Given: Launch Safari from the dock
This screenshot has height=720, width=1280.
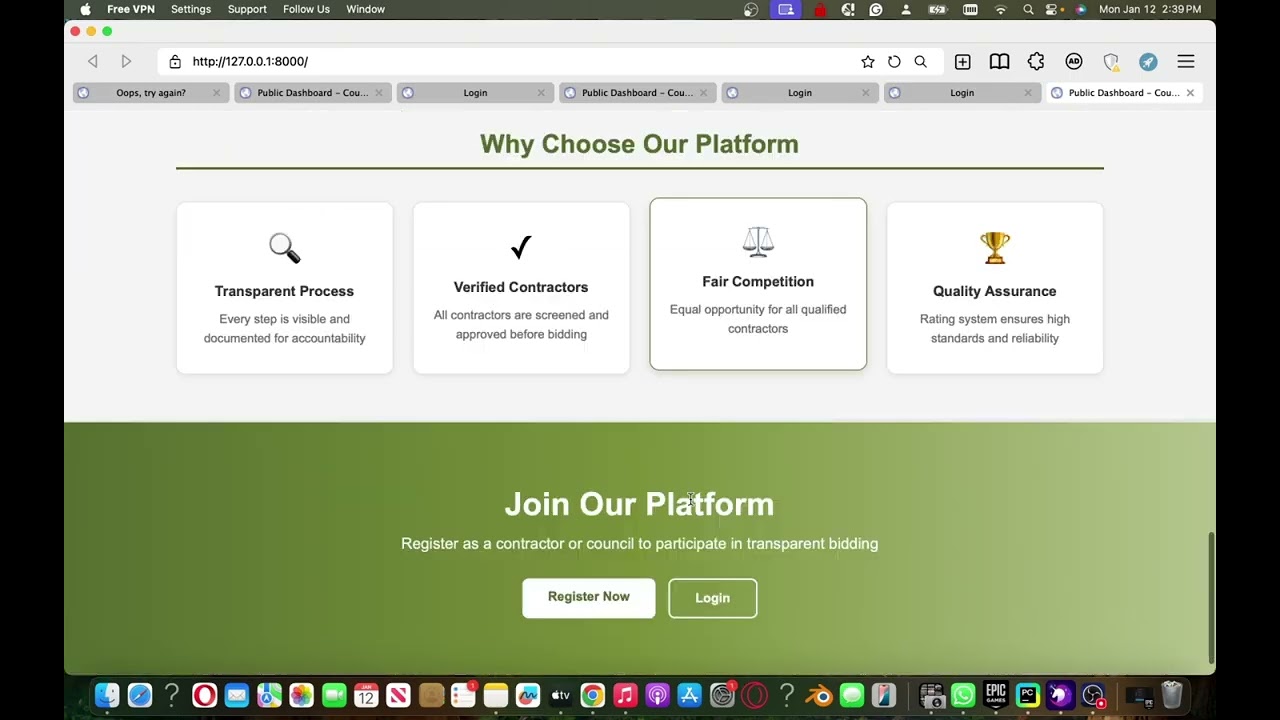Looking at the screenshot, I should pyautogui.click(x=140, y=695).
